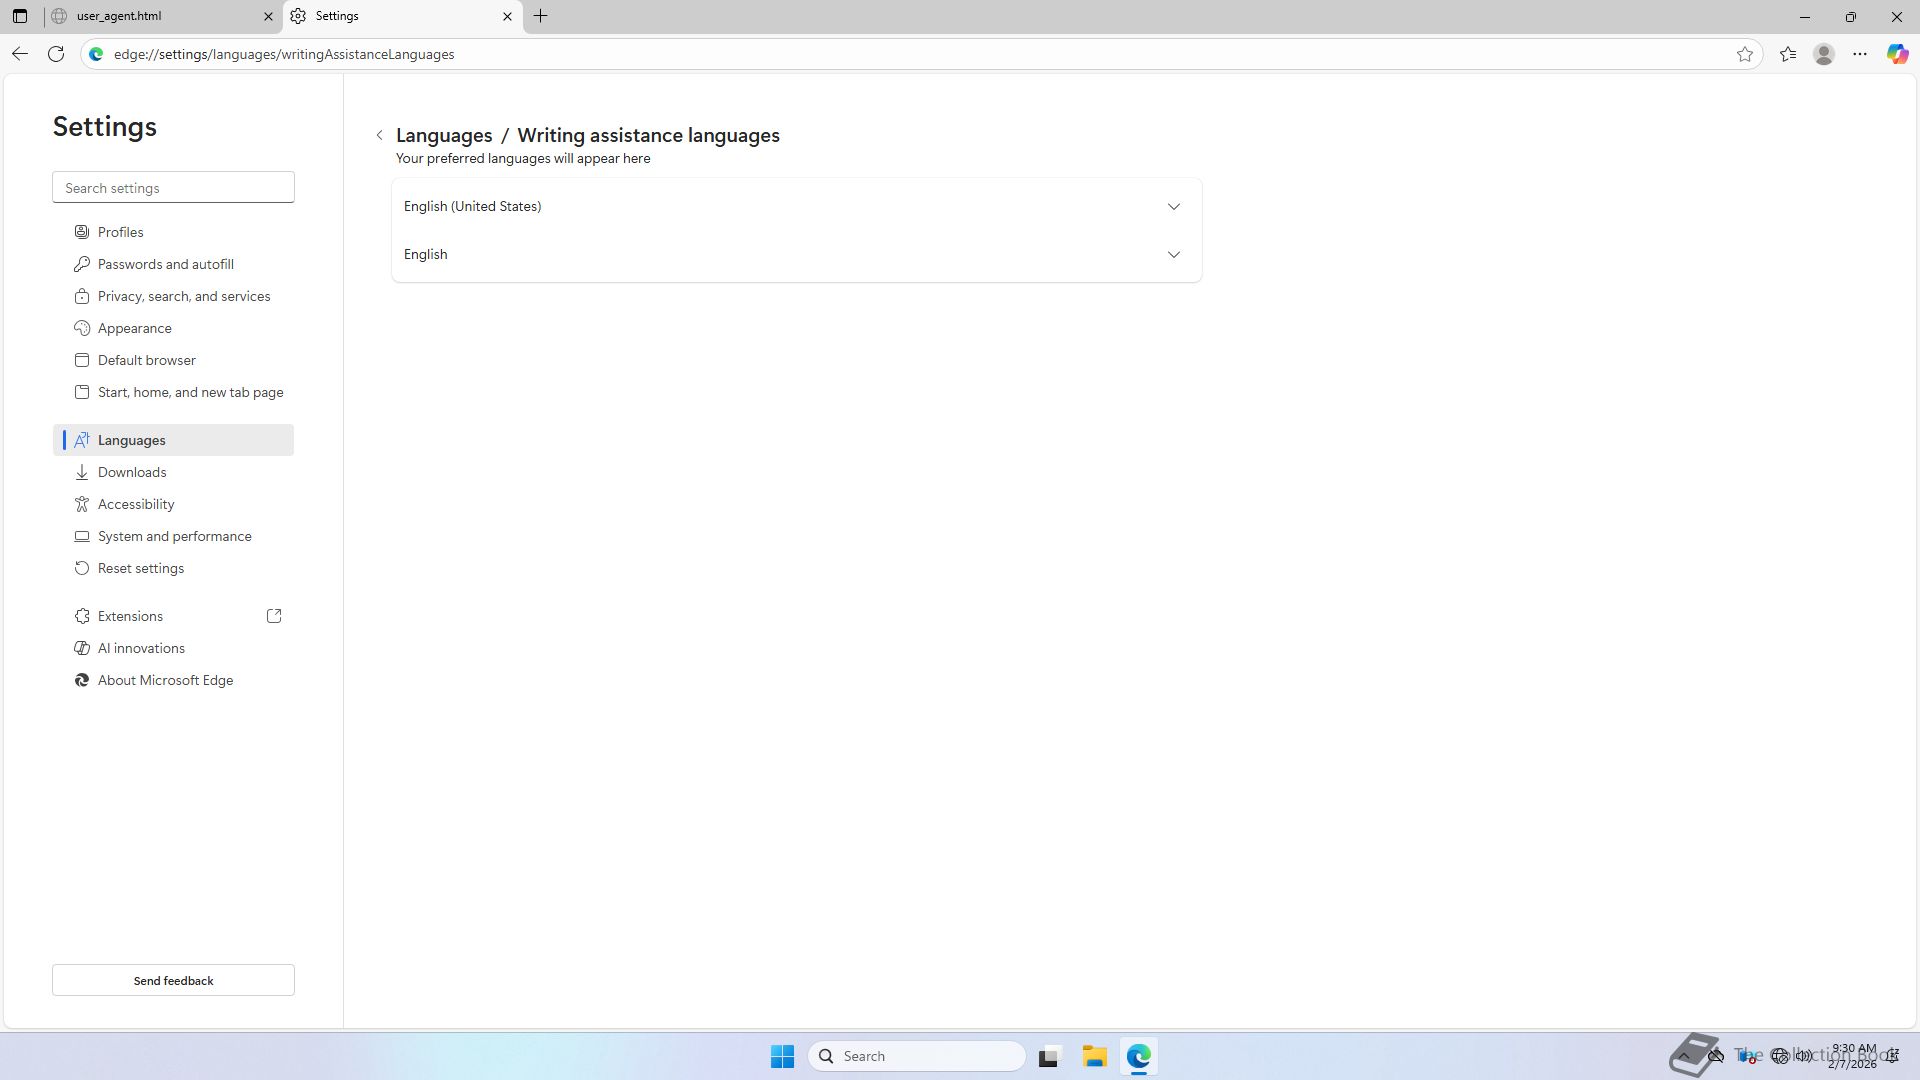Open the Appearance settings section

click(x=135, y=328)
